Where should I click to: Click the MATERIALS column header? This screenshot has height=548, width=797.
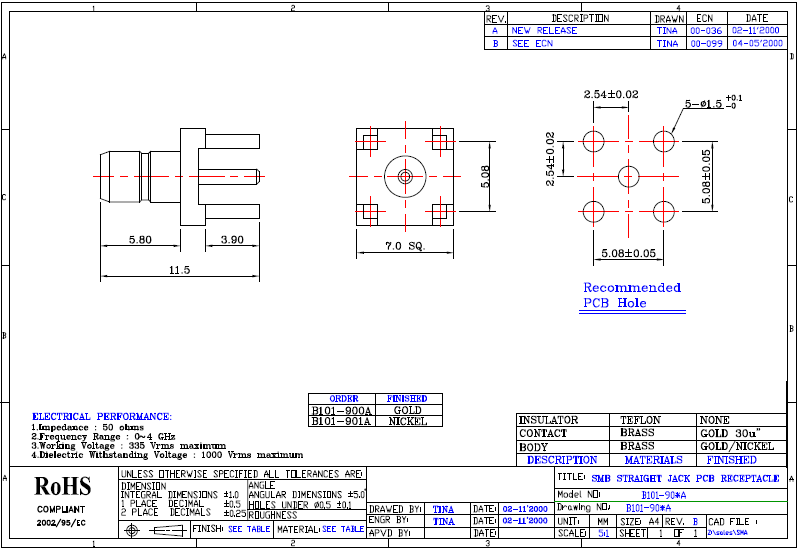tap(653, 460)
